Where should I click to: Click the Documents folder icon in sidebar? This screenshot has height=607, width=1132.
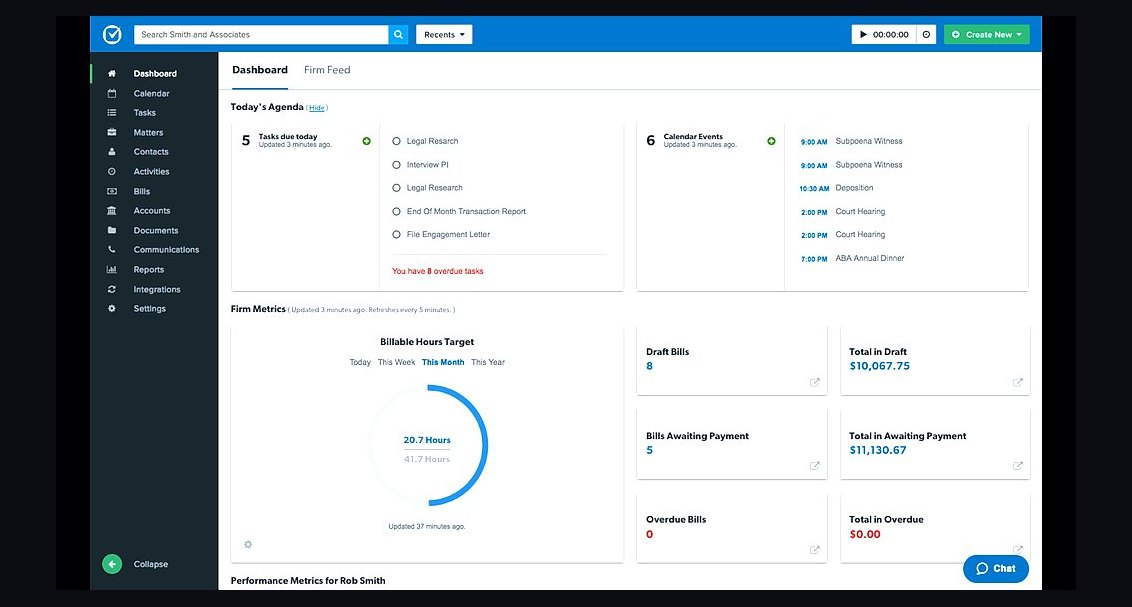(112, 230)
